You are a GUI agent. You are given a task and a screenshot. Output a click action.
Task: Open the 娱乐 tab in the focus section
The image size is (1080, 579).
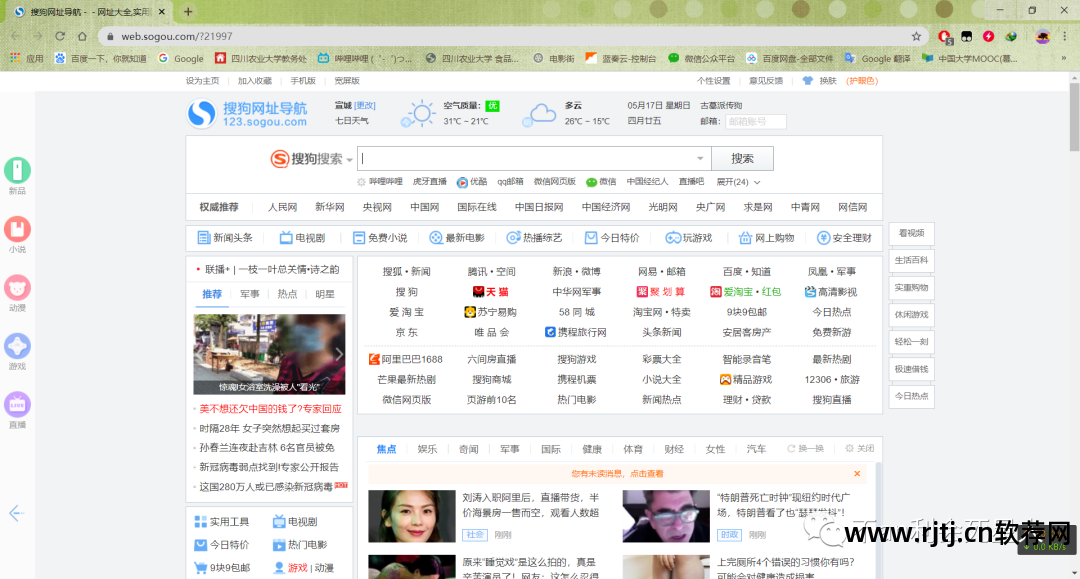coord(426,448)
